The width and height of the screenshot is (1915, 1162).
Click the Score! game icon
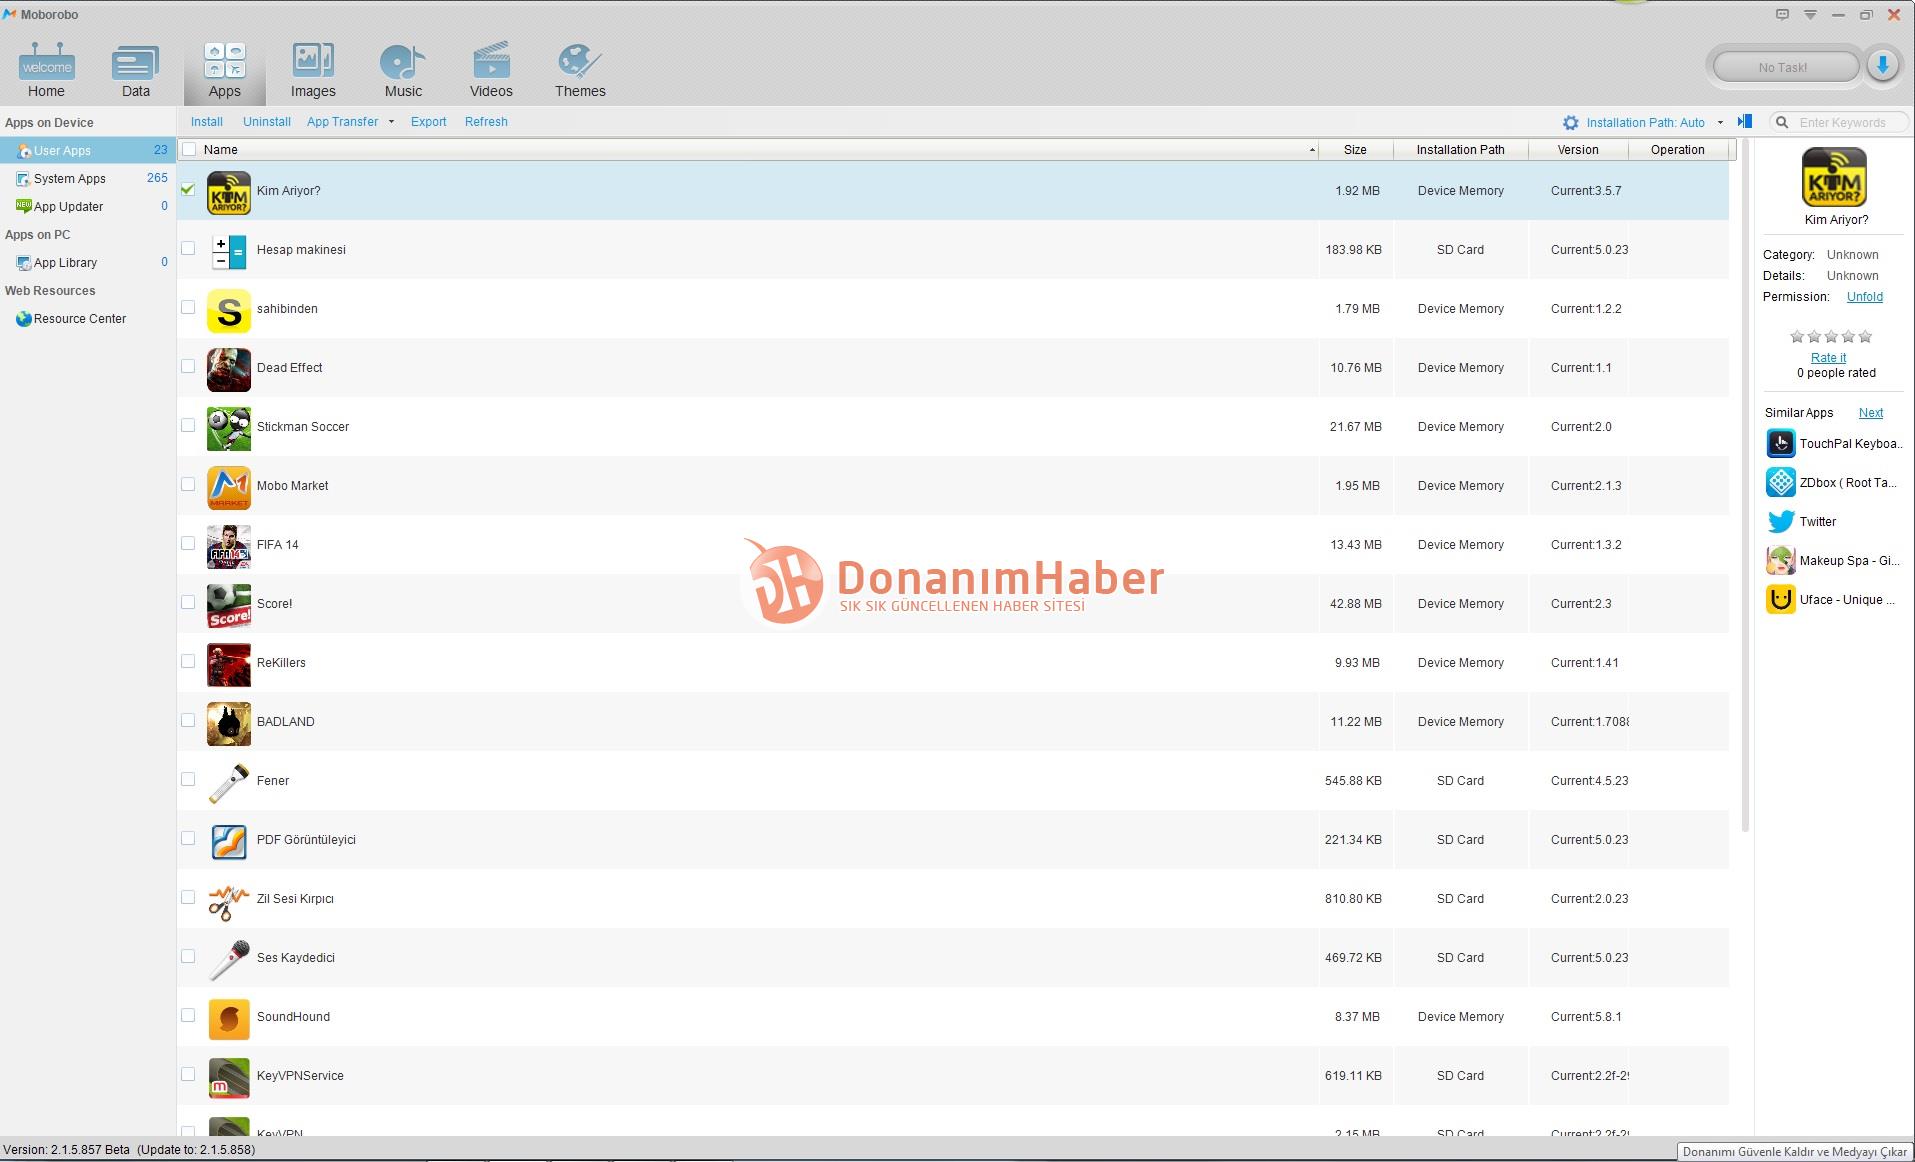(229, 606)
